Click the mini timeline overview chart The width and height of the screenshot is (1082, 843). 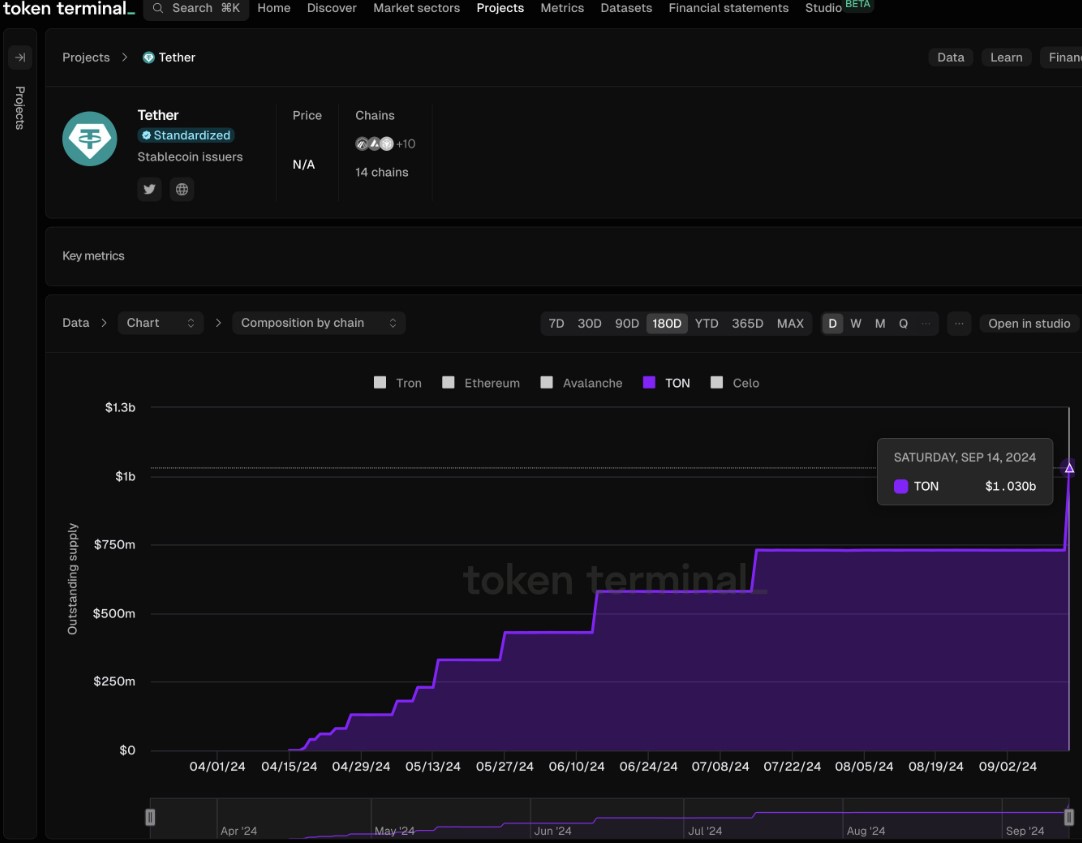coord(609,818)
